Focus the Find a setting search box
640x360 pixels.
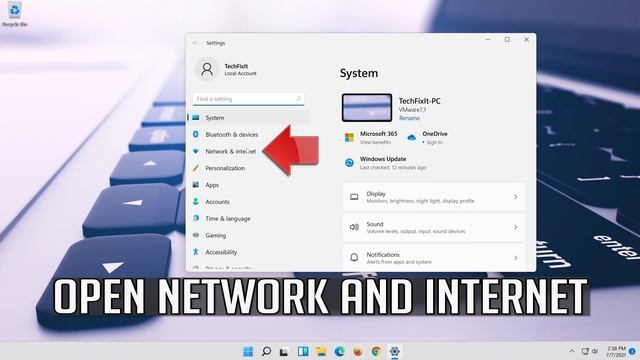(x=248, y=99)
